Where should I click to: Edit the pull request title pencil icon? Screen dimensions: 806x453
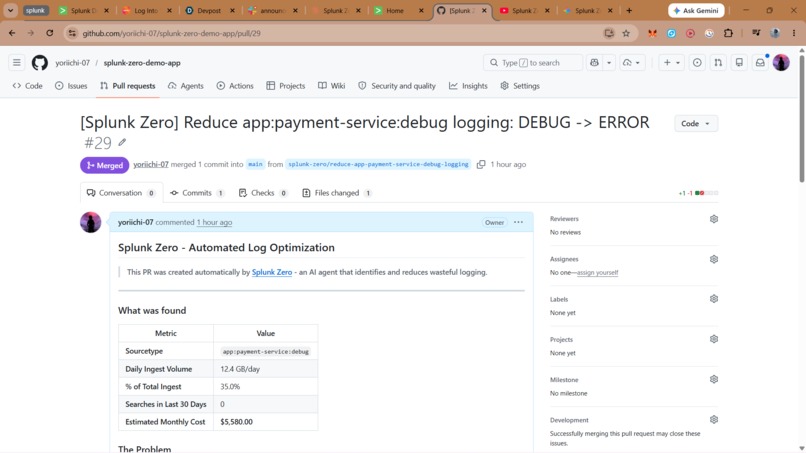click(x=122, y=142)
